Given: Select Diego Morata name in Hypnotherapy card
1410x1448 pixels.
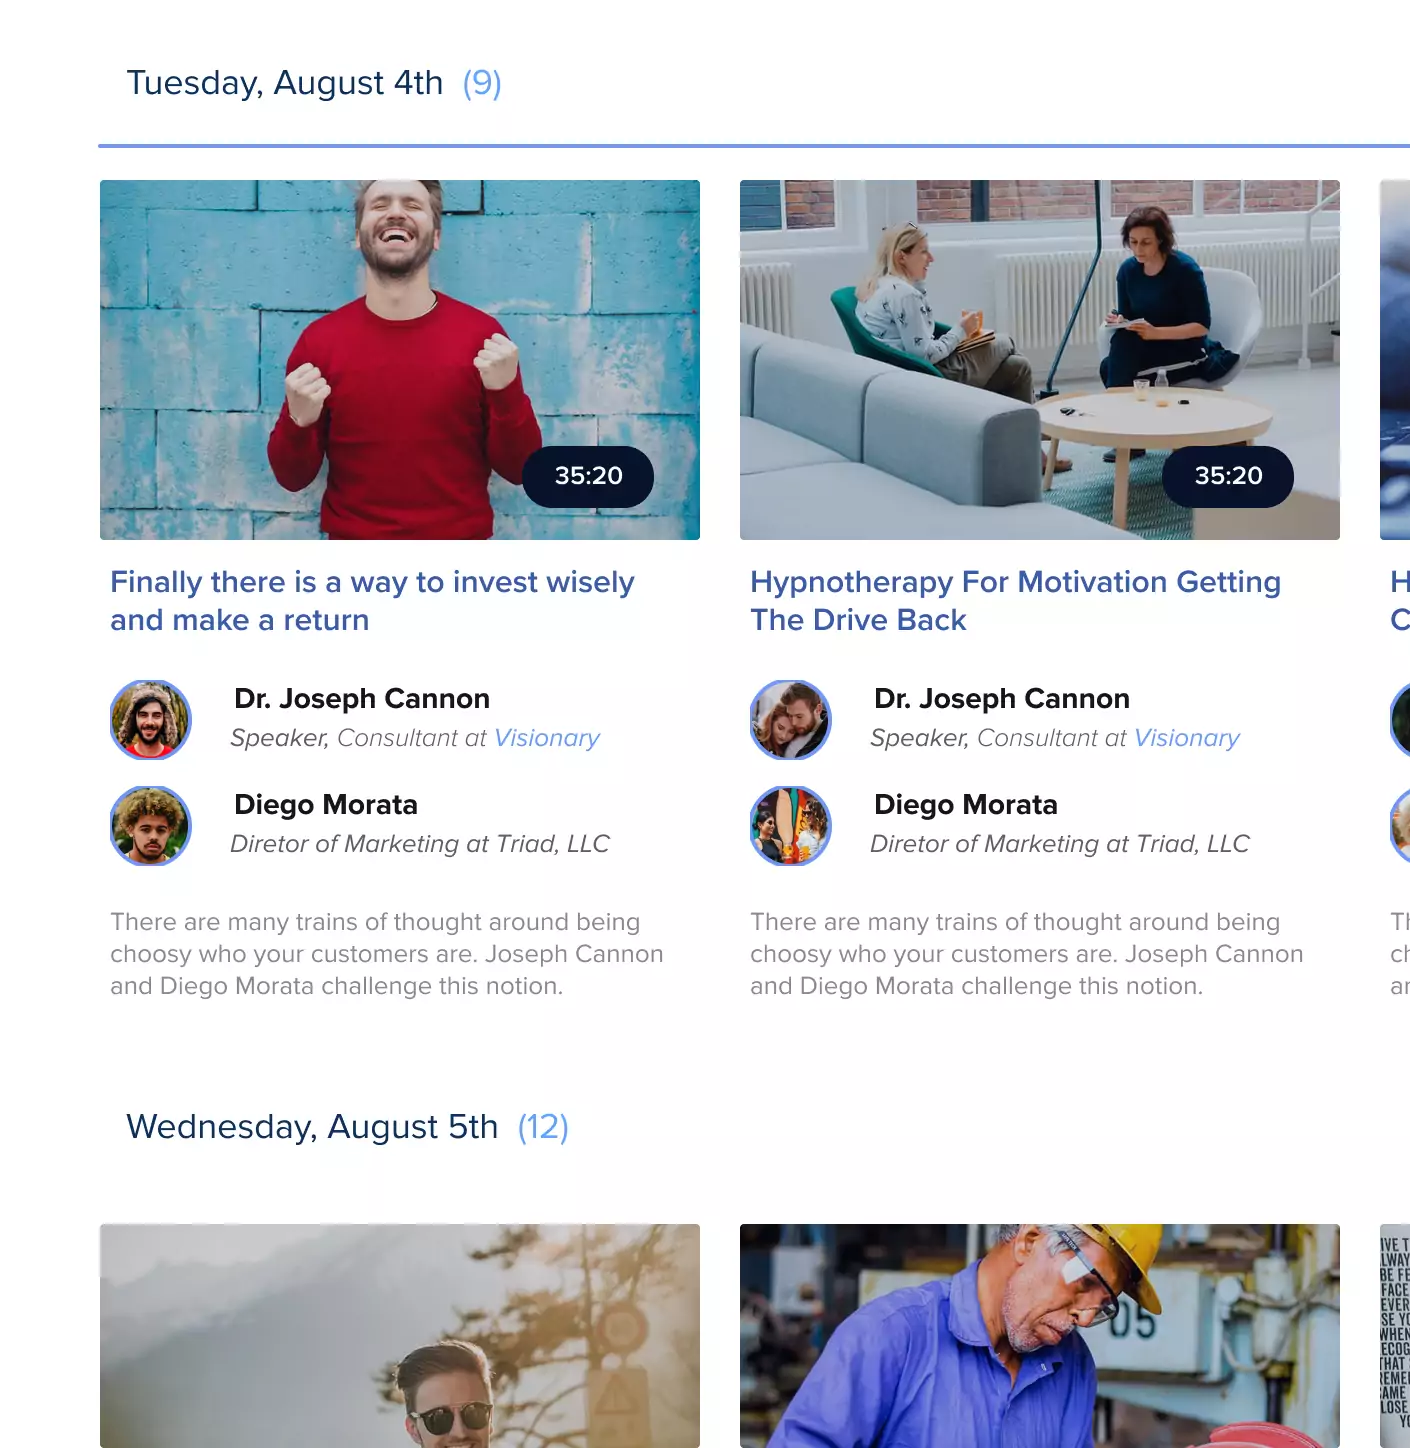Looking at the screenshot, I should tap(966, 804).
